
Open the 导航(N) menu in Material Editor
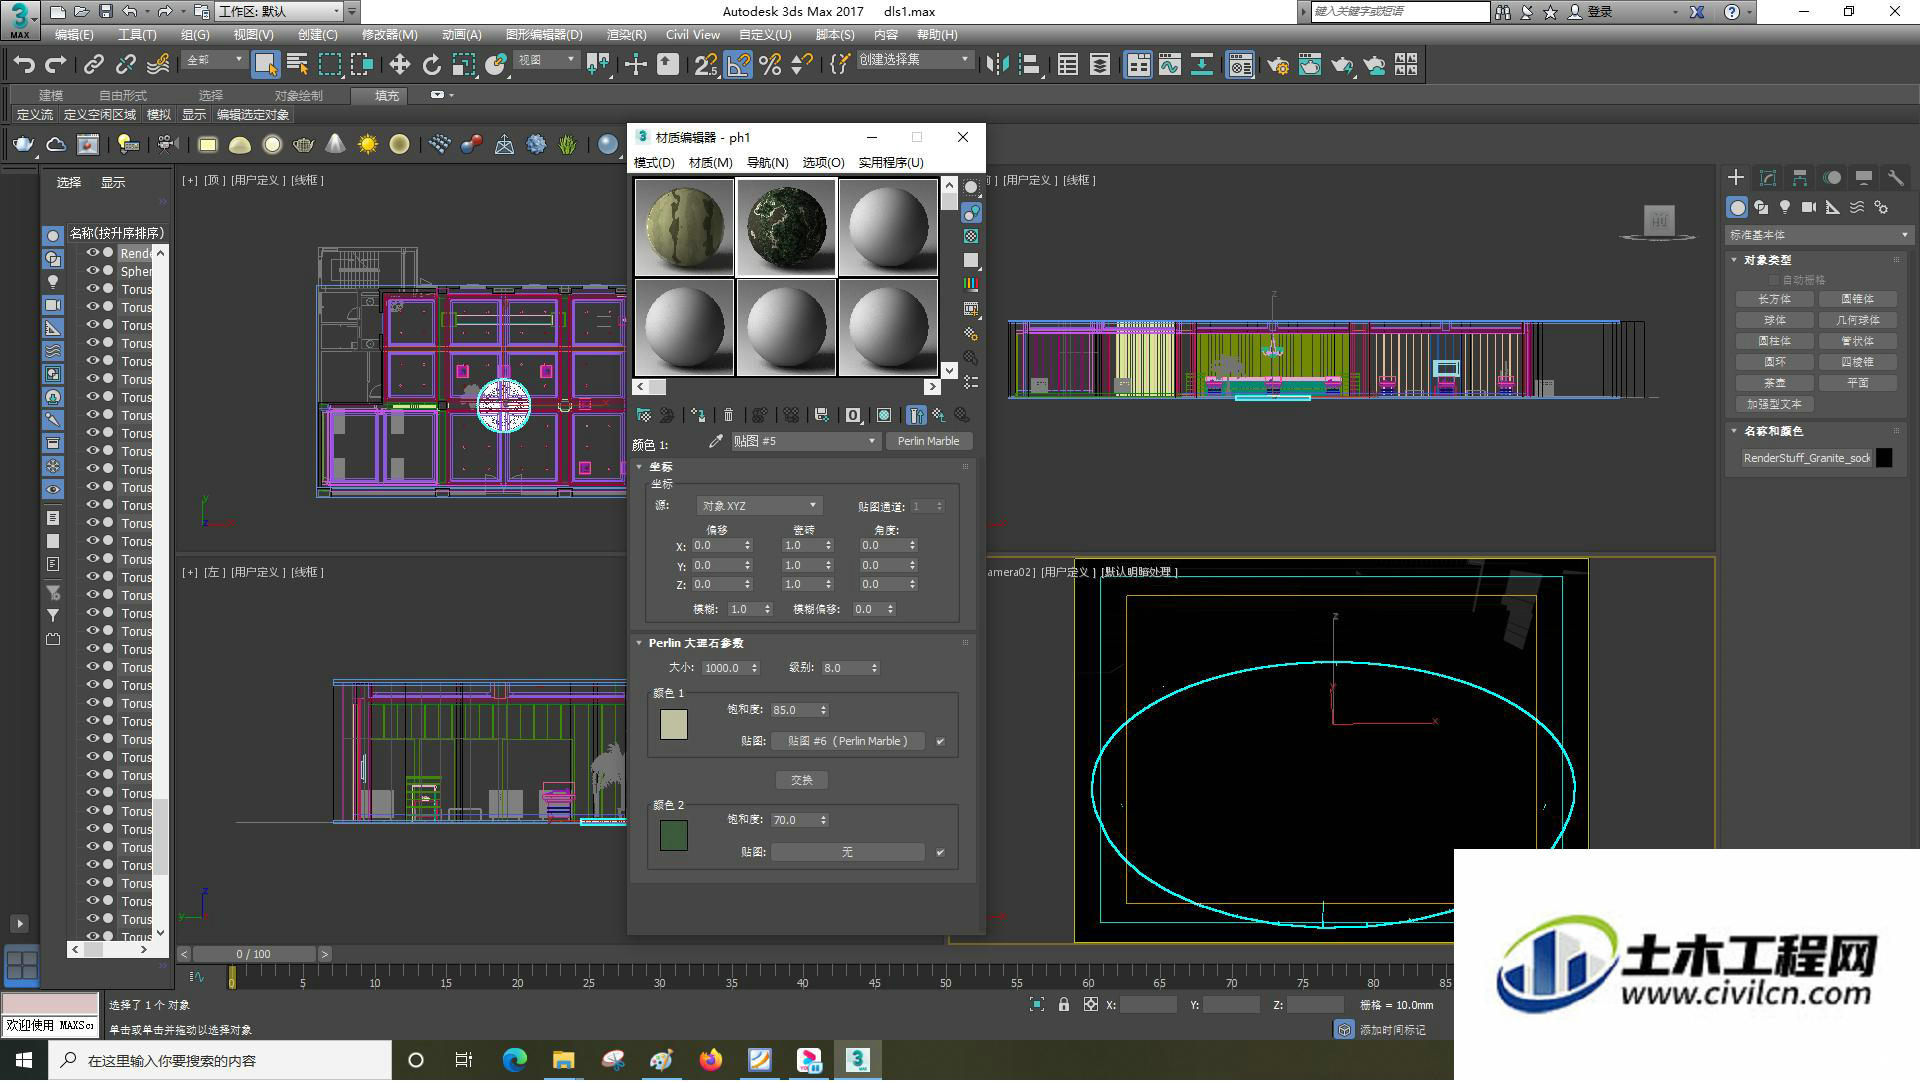coord(767,163)
